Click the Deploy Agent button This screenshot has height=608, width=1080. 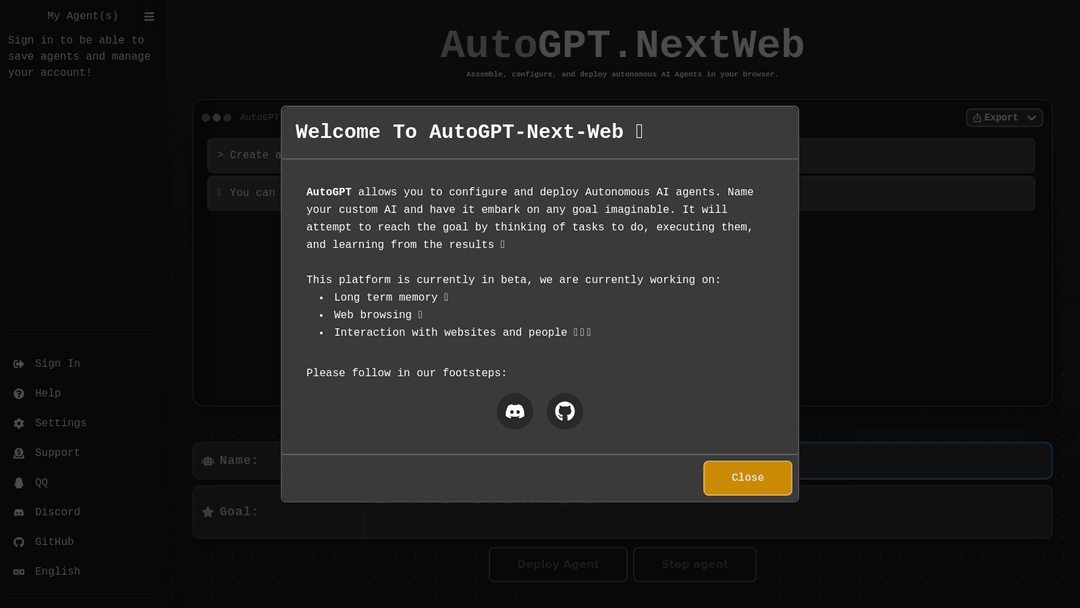[x=558, y=565]
